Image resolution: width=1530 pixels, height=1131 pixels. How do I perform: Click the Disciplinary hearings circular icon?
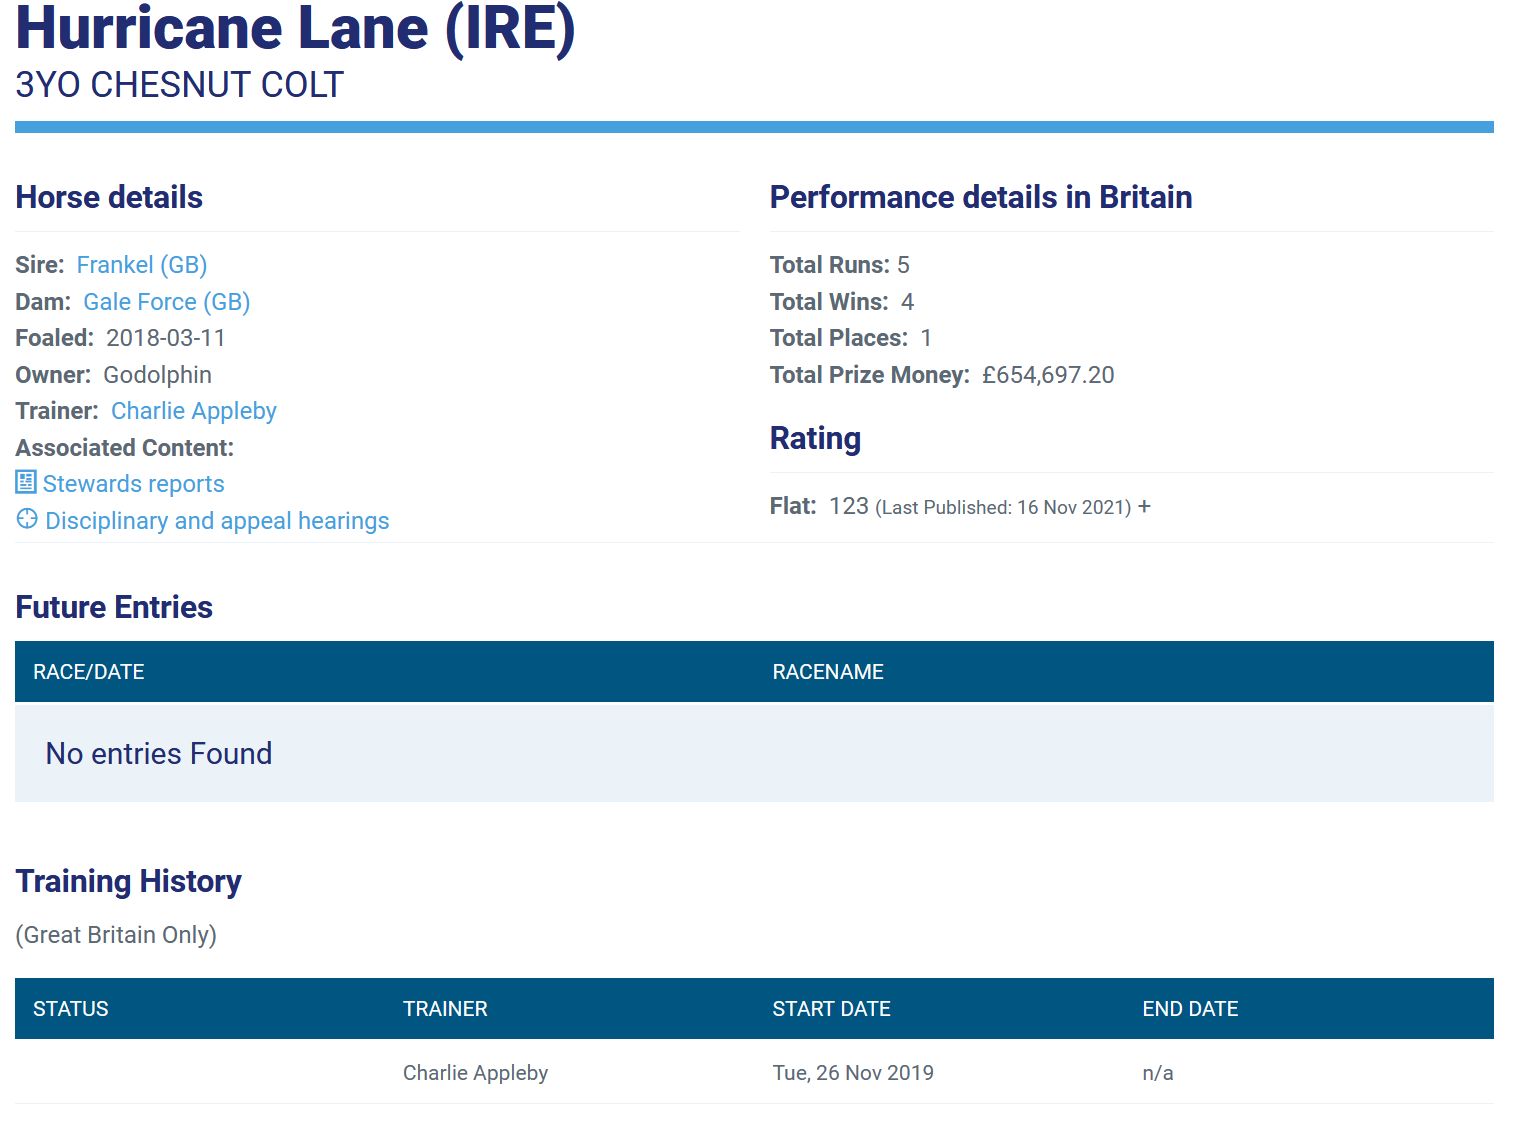pos(27,519)
